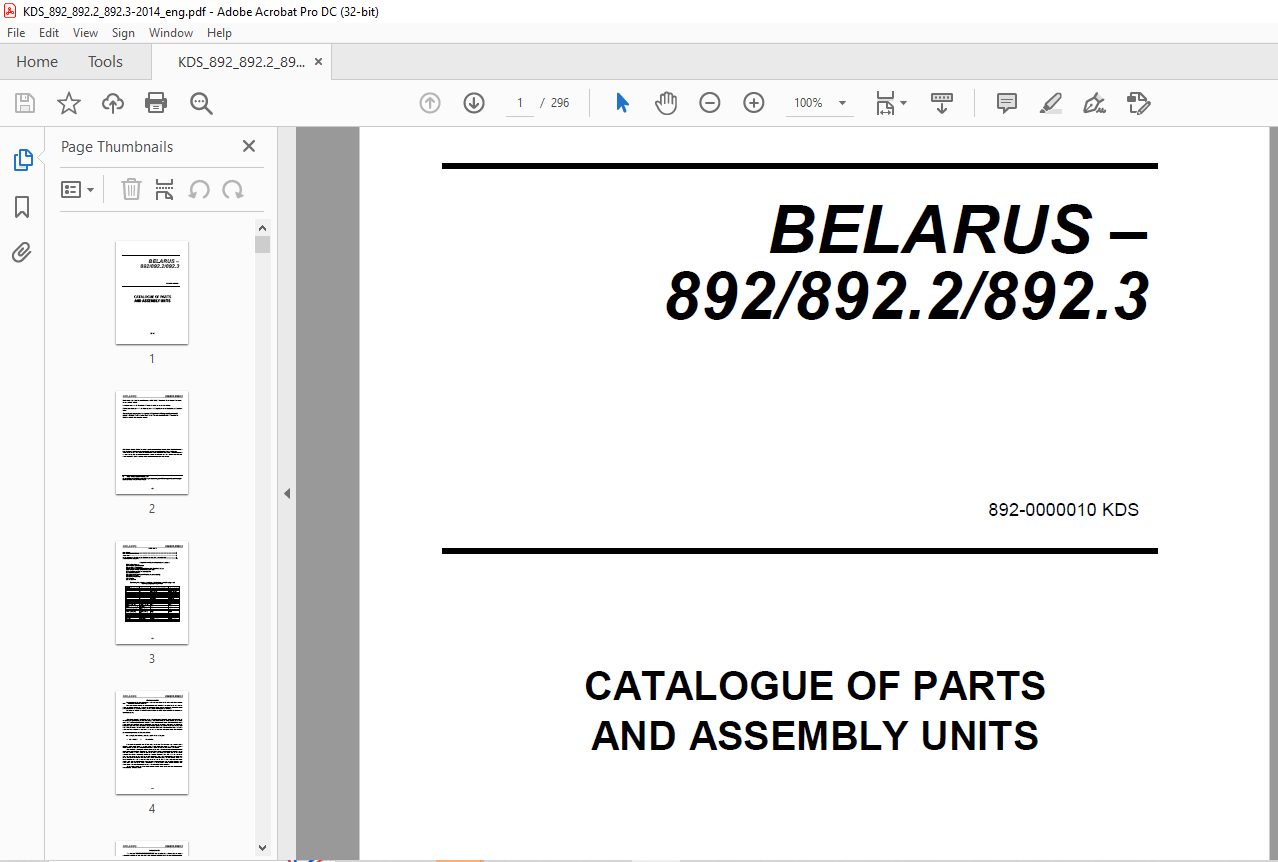Click the AND ASSEMBLY UNITS heading

coord(815,736)
